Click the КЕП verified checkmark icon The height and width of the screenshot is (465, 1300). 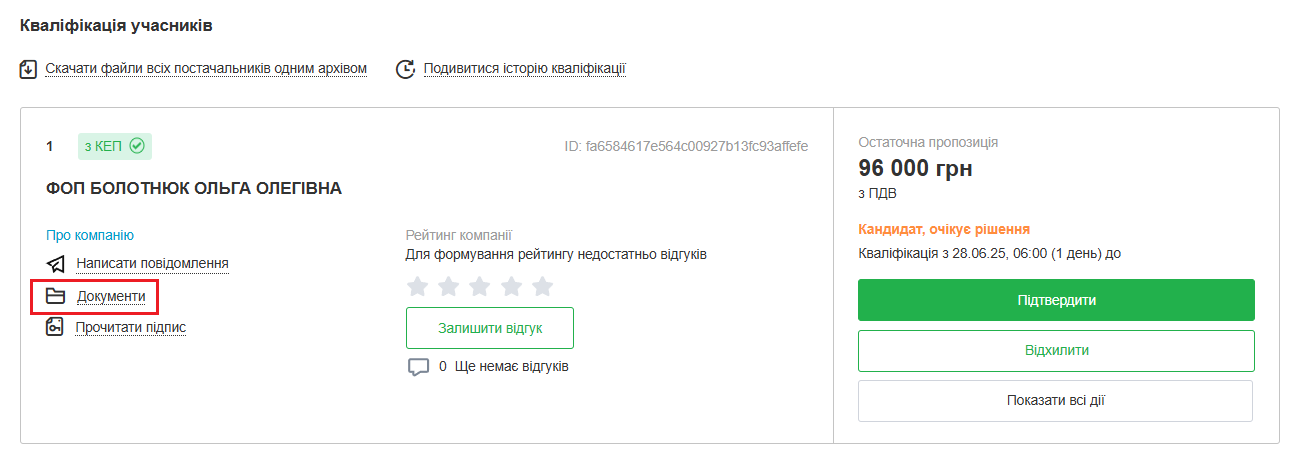(x=138, y=146)
